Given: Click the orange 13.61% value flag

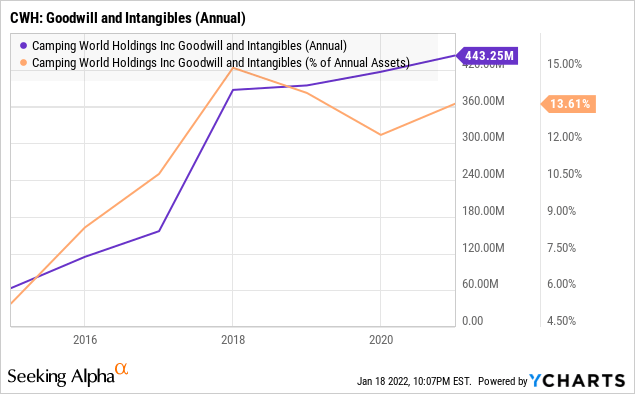Looking at the screenshot, I should 568,104.
